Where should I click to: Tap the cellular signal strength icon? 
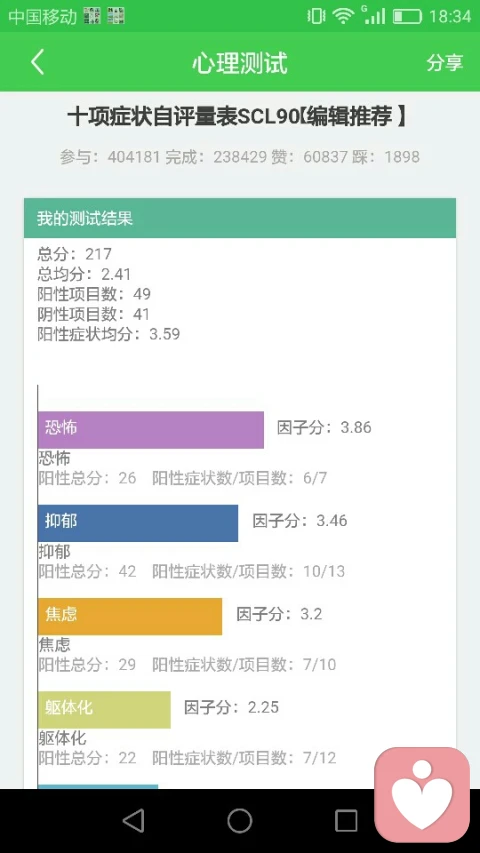373,15
